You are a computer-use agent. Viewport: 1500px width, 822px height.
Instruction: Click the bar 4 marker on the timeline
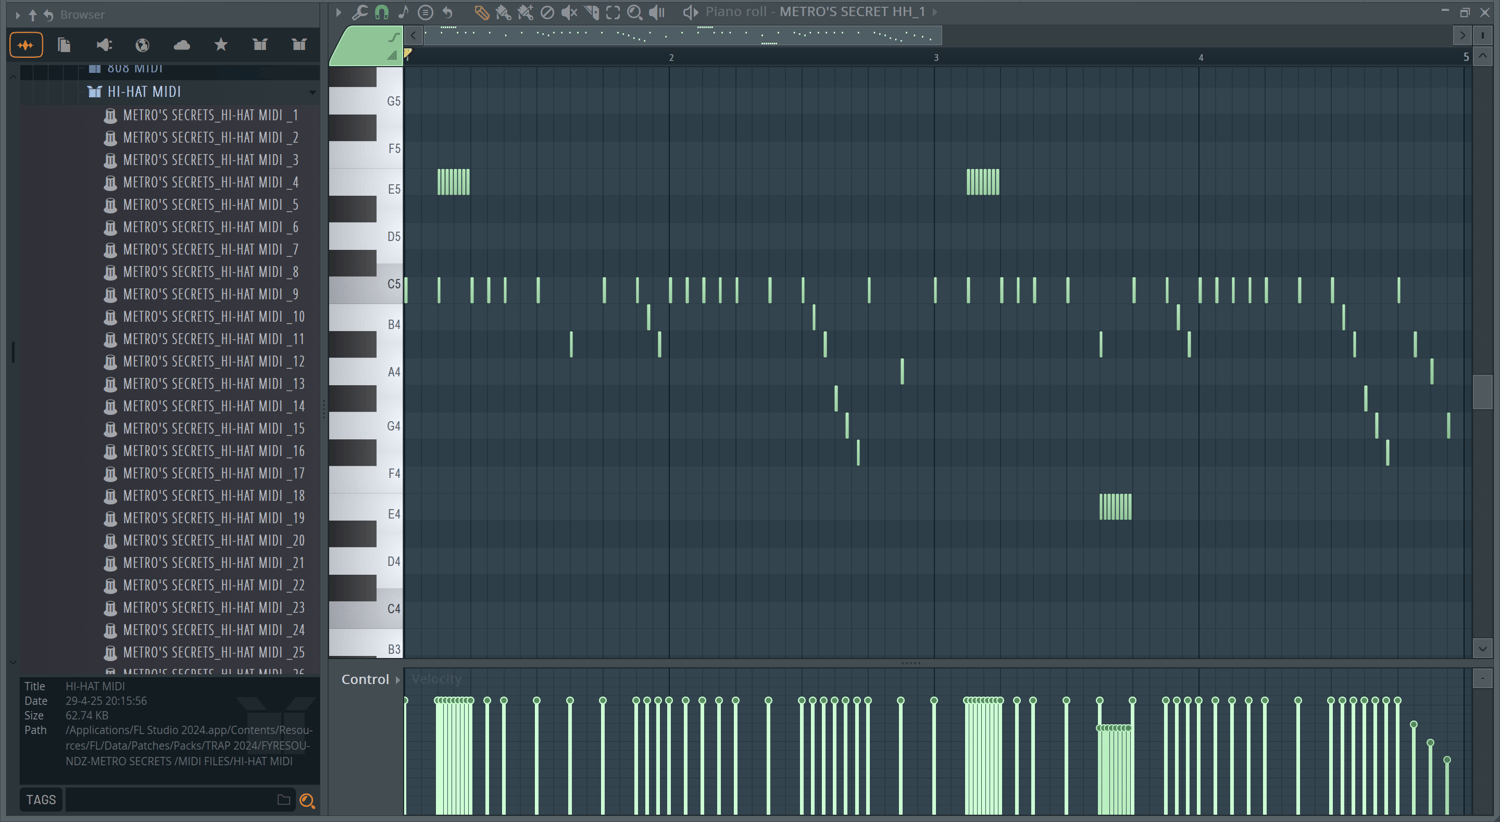1201,58
